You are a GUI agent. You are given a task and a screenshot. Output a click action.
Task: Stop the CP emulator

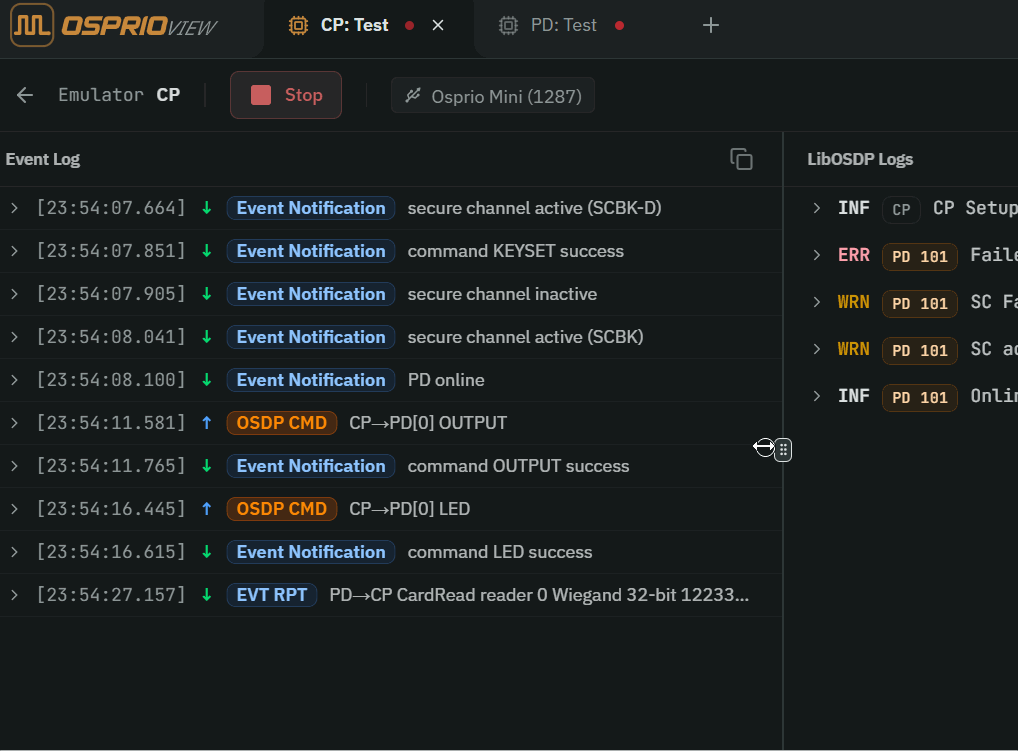coord(286,95)
